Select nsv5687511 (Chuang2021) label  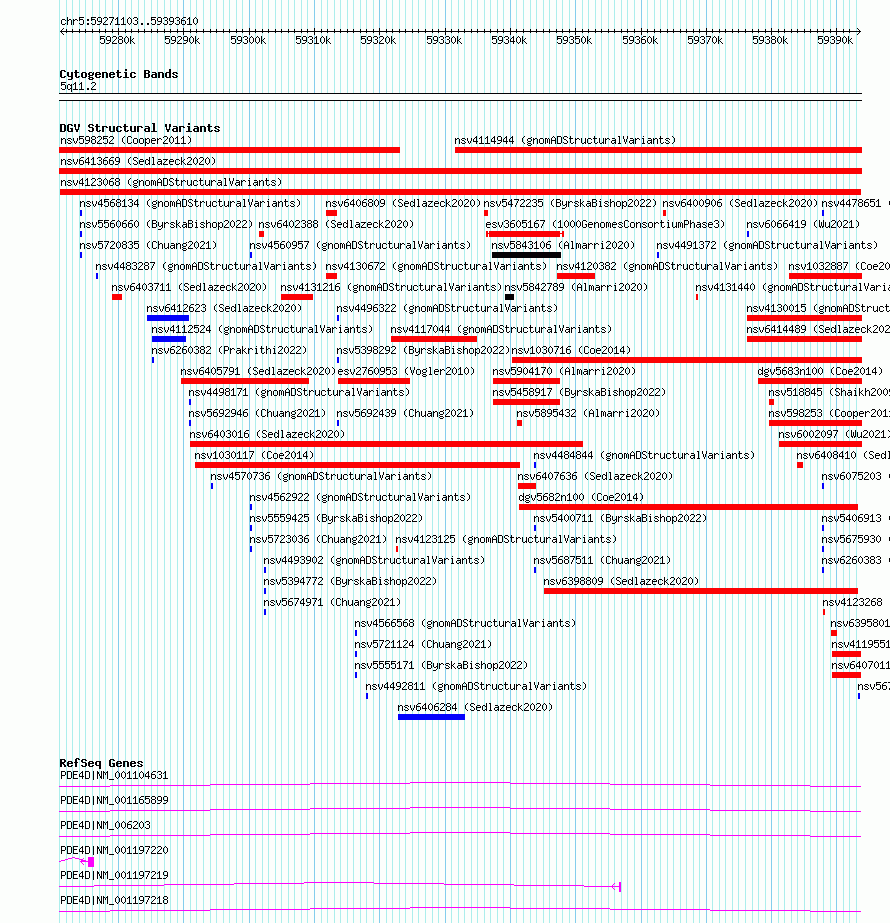pyautogui.click(x=602, y=560)
